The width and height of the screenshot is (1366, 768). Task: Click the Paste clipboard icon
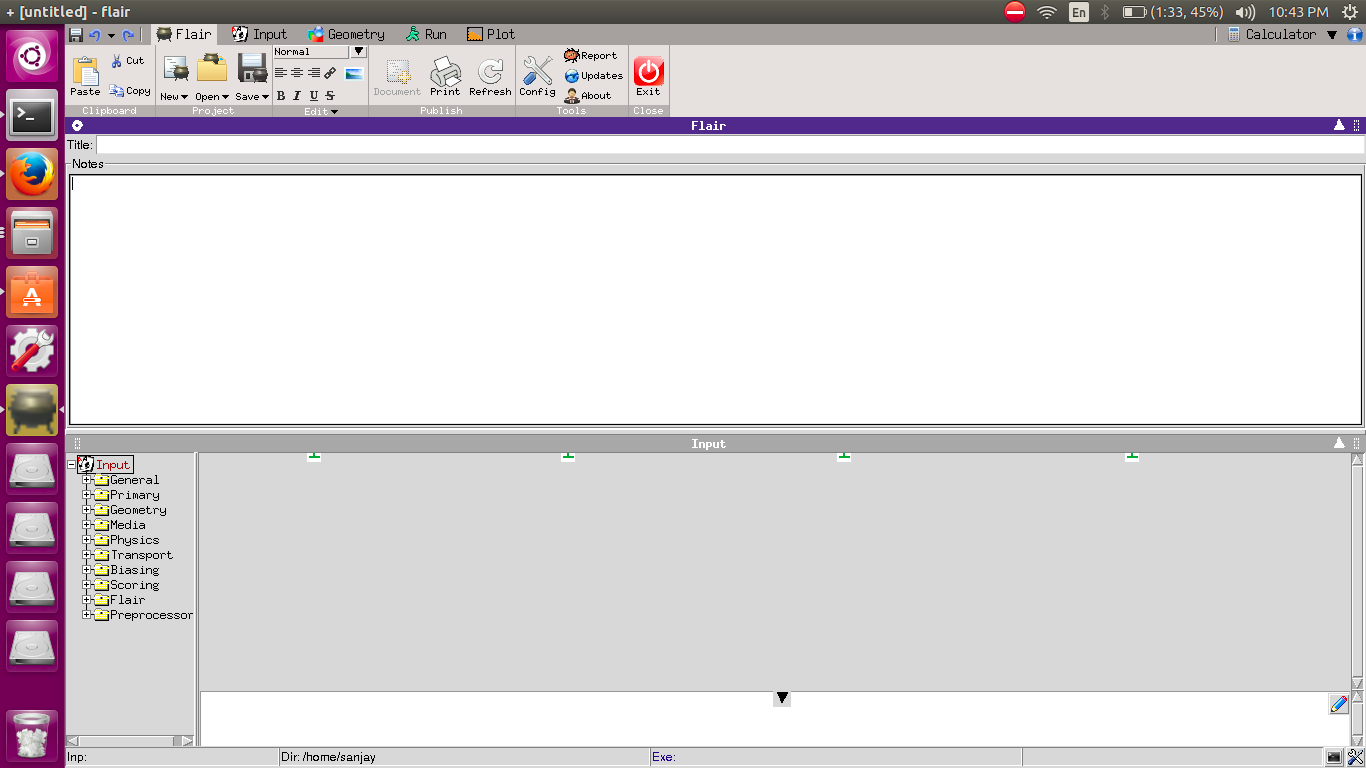85,69
